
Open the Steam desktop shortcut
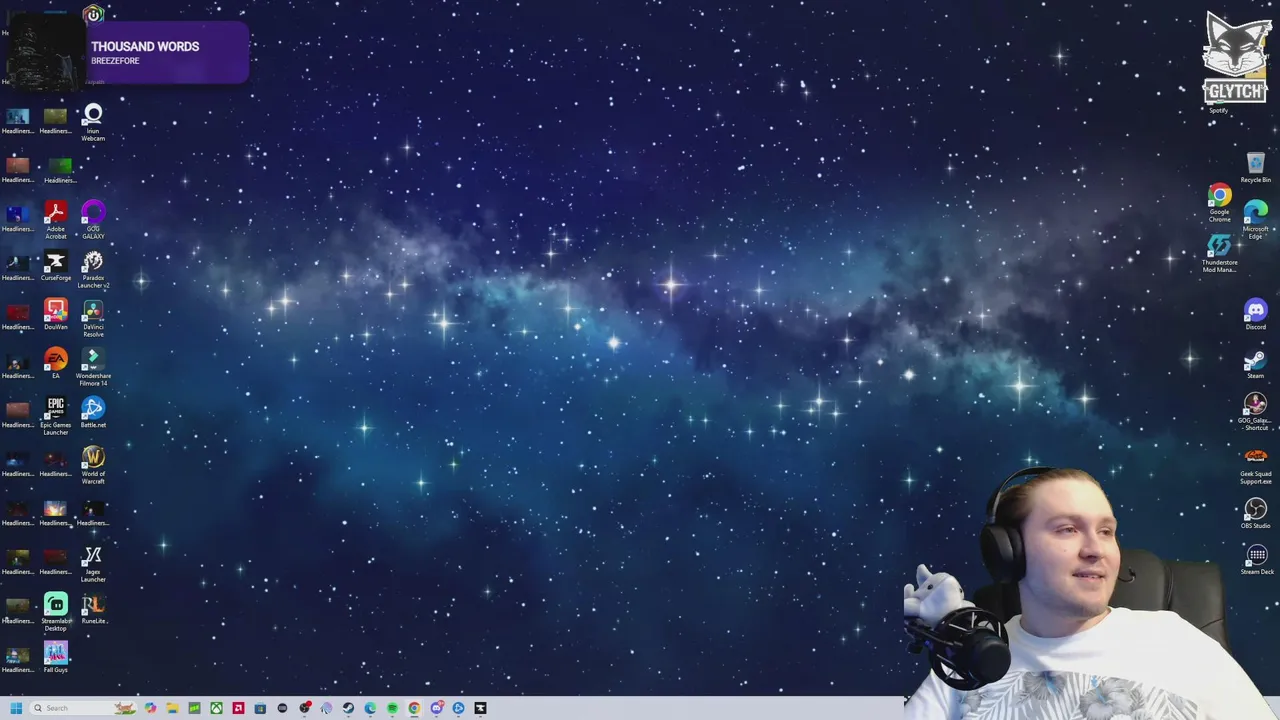(1256, 364)
